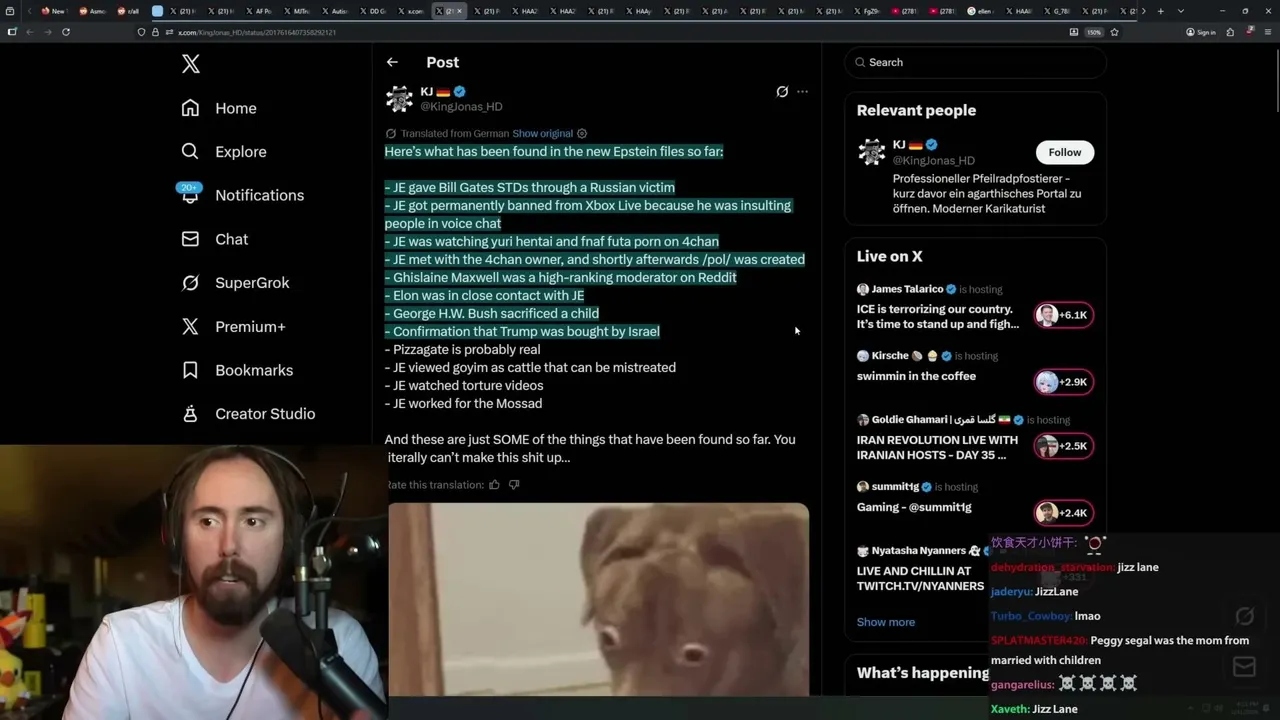
Task: Reload the page in the browser toolbar
Action: pos(66,32)
